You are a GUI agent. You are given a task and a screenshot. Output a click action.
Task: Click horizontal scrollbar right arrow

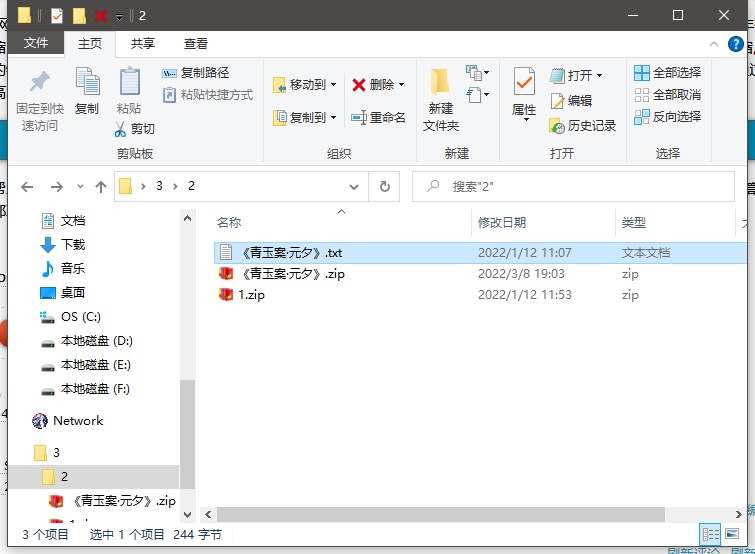(738, 515)
